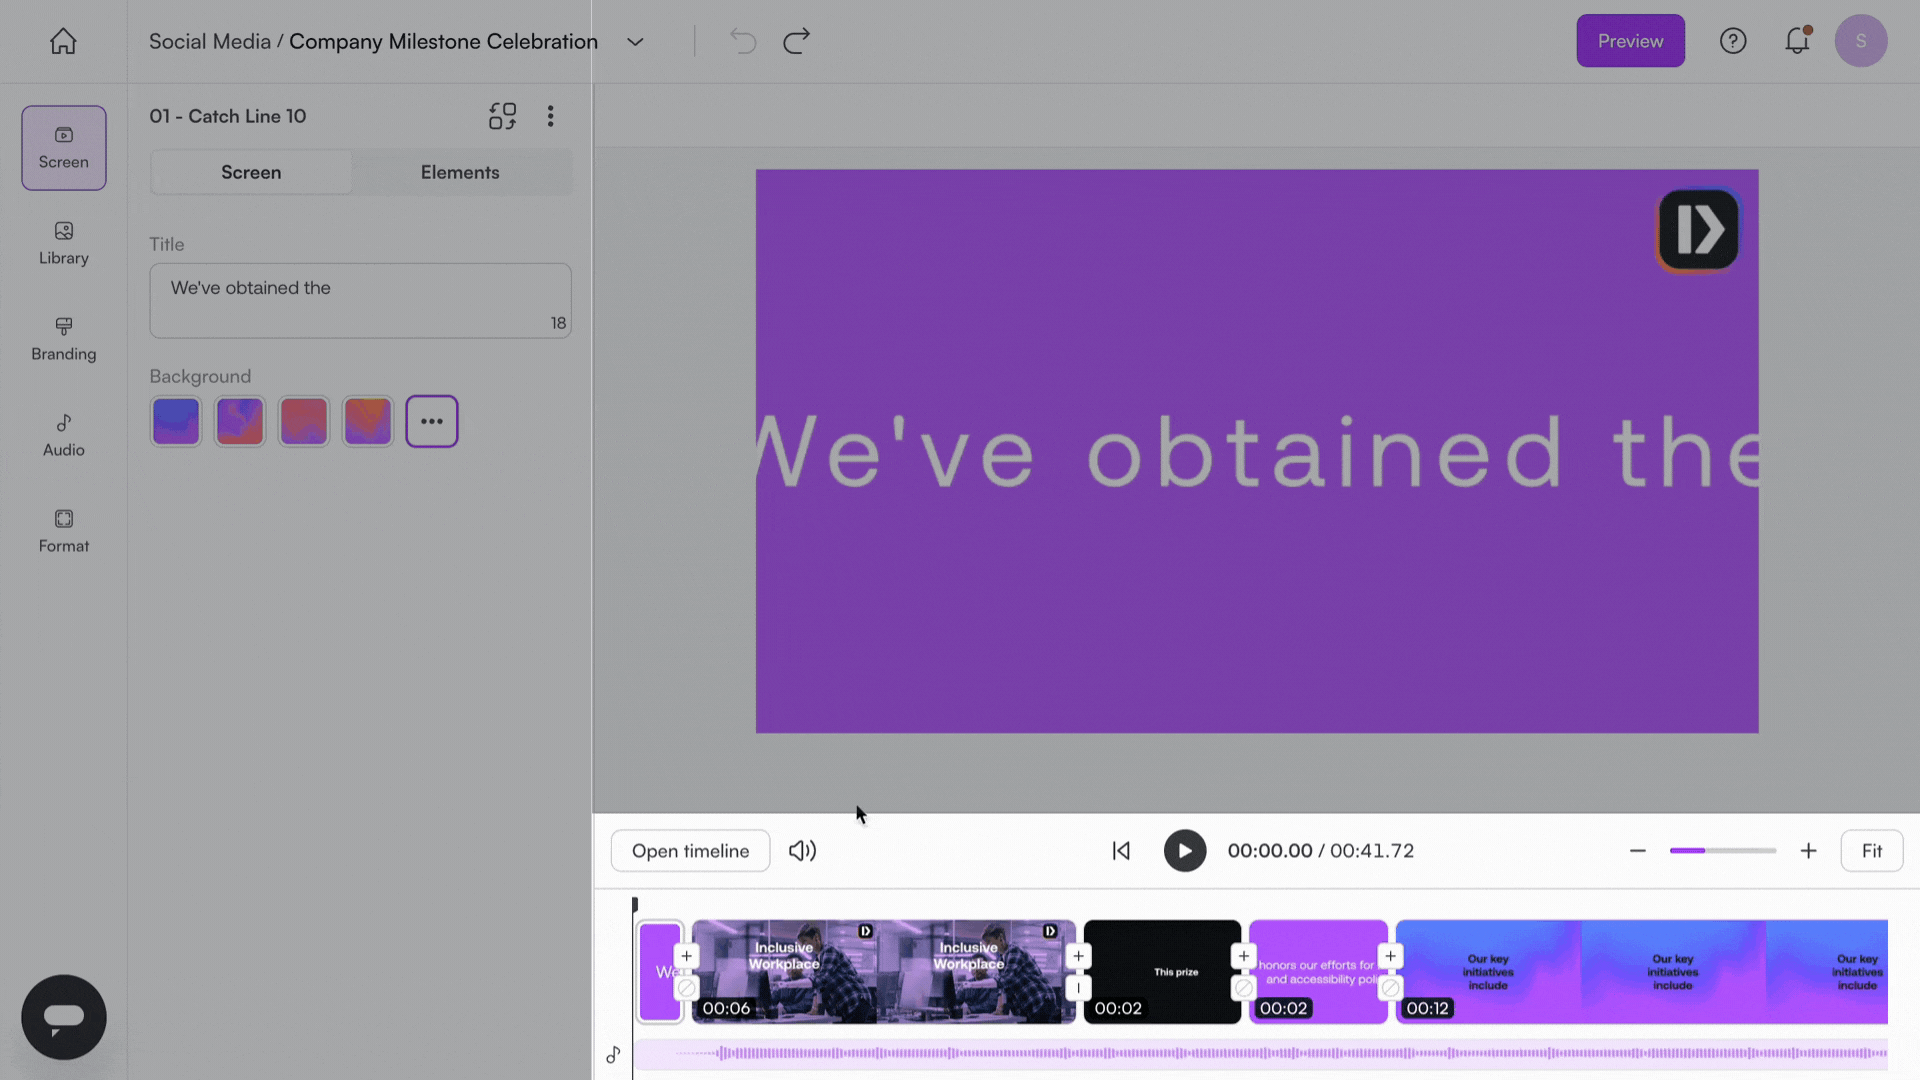Click the Preview button
The width and height of the screenshot is (1920, 1080).
pos(1629,41)
